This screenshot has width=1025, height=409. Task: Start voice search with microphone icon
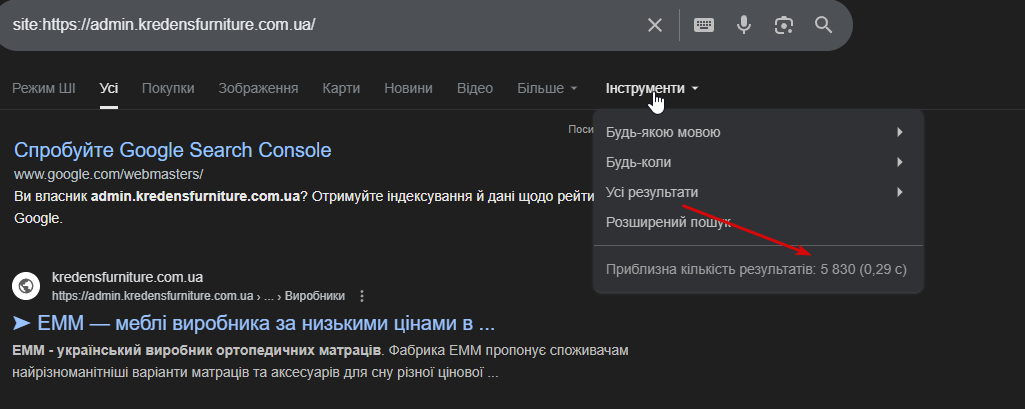(743, 25)
